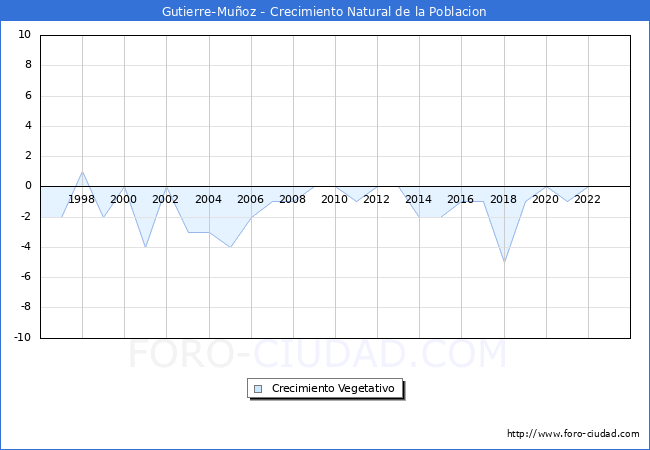Click the y-axis label 0
Viewport: 650px width, 450px height.
(x=28, y=186)
